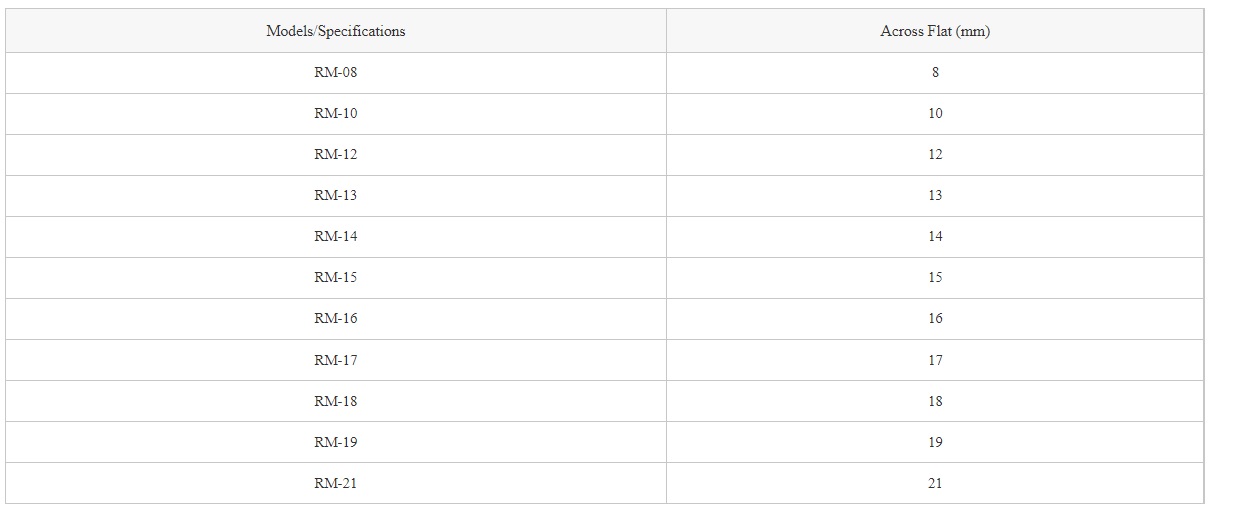Click the across flat value 21
Screen dimensions: 1243x513
[935, 483]
